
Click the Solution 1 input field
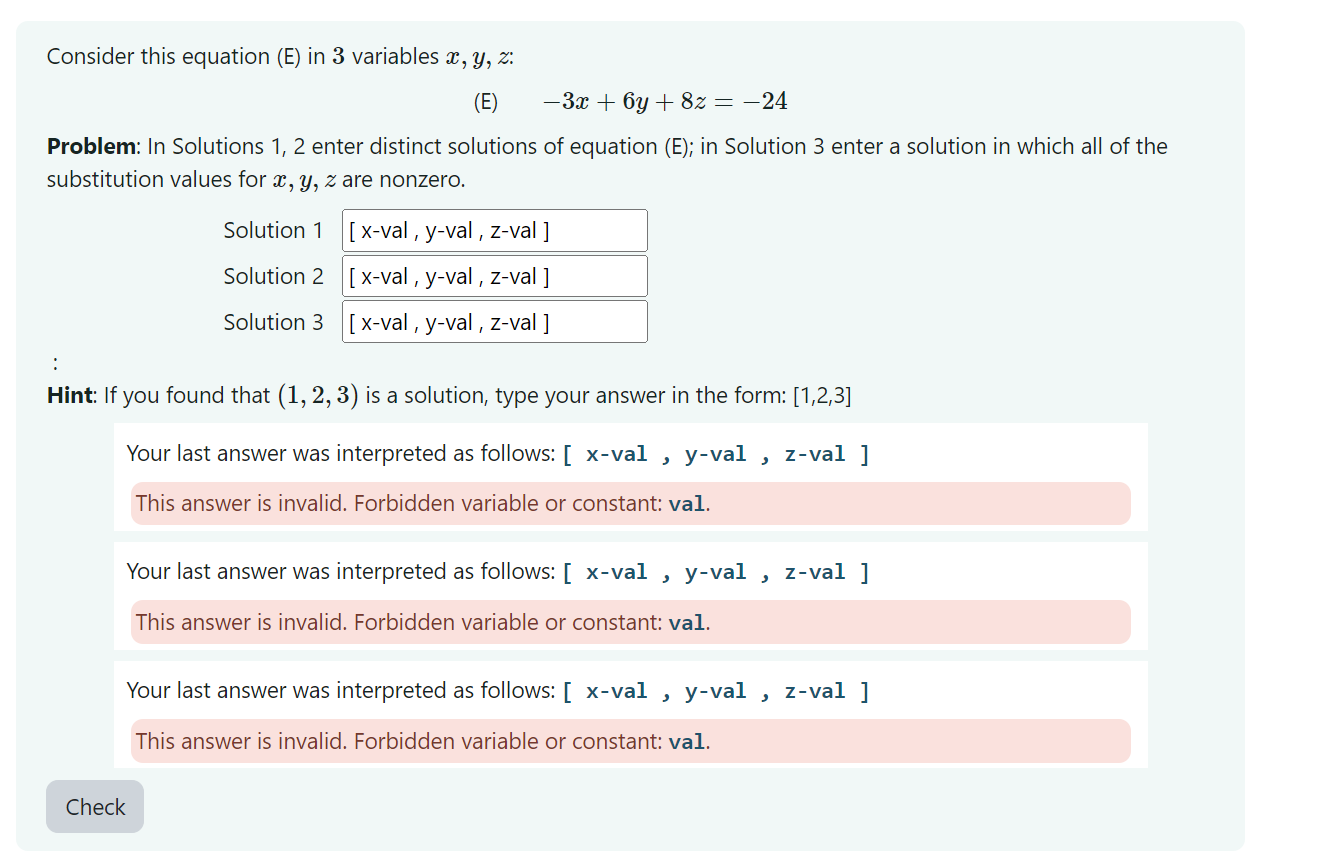(494, 230)
